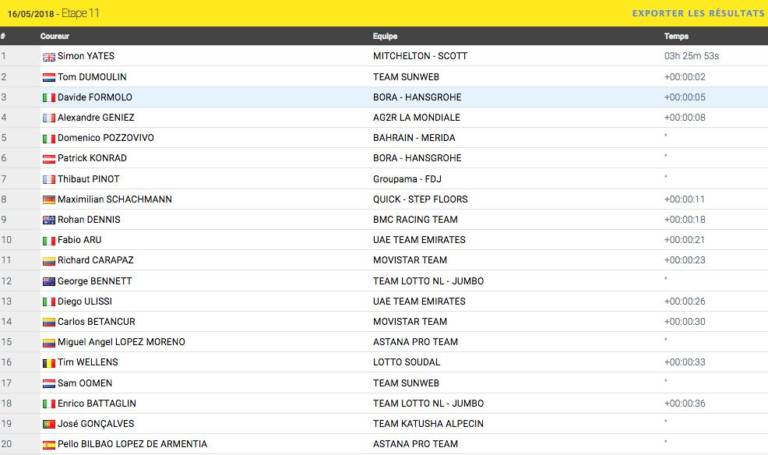Click the New Zealand flag beside George BENNETT
The image size is (768, 455).
click(49, 282)
